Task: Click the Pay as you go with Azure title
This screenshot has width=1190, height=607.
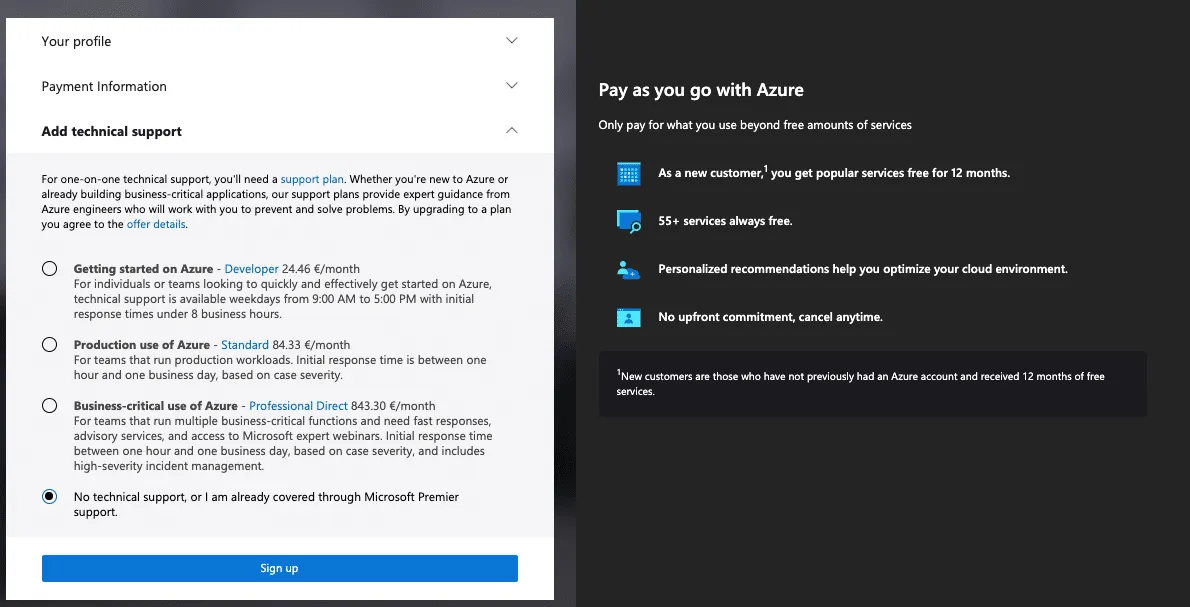Action: click(700, 90)
